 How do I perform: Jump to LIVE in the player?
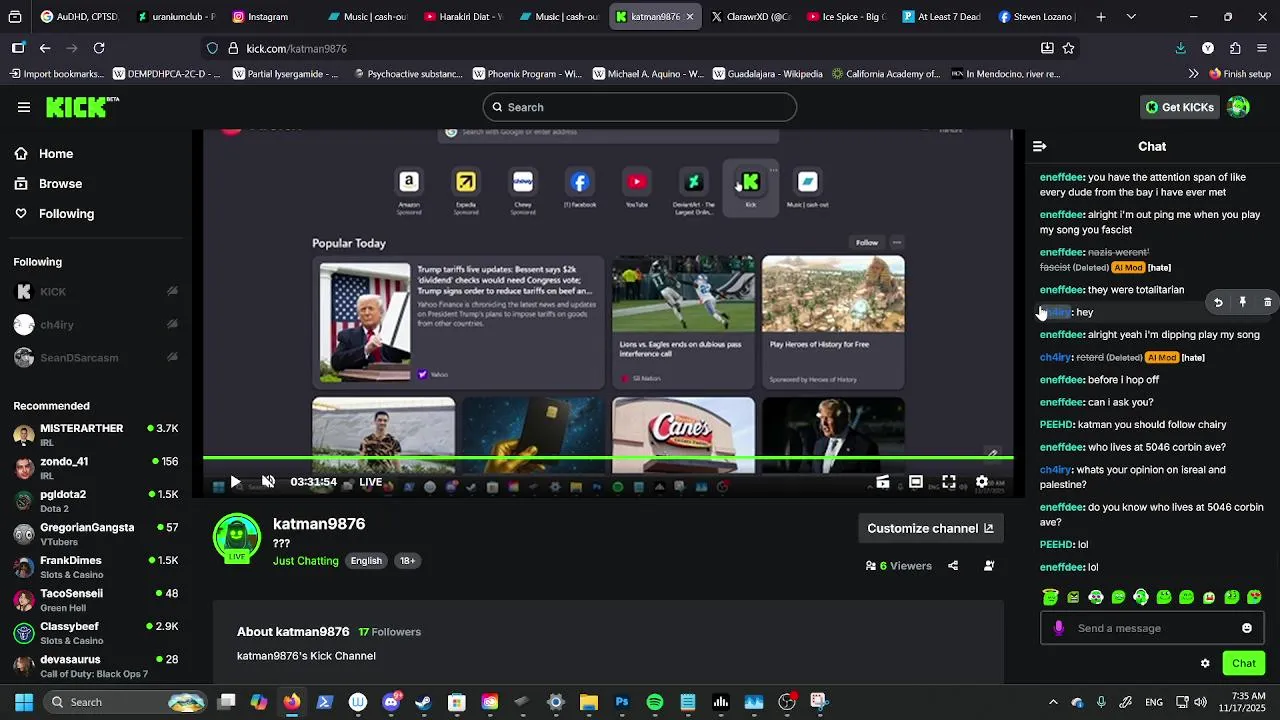click(370, 482)
